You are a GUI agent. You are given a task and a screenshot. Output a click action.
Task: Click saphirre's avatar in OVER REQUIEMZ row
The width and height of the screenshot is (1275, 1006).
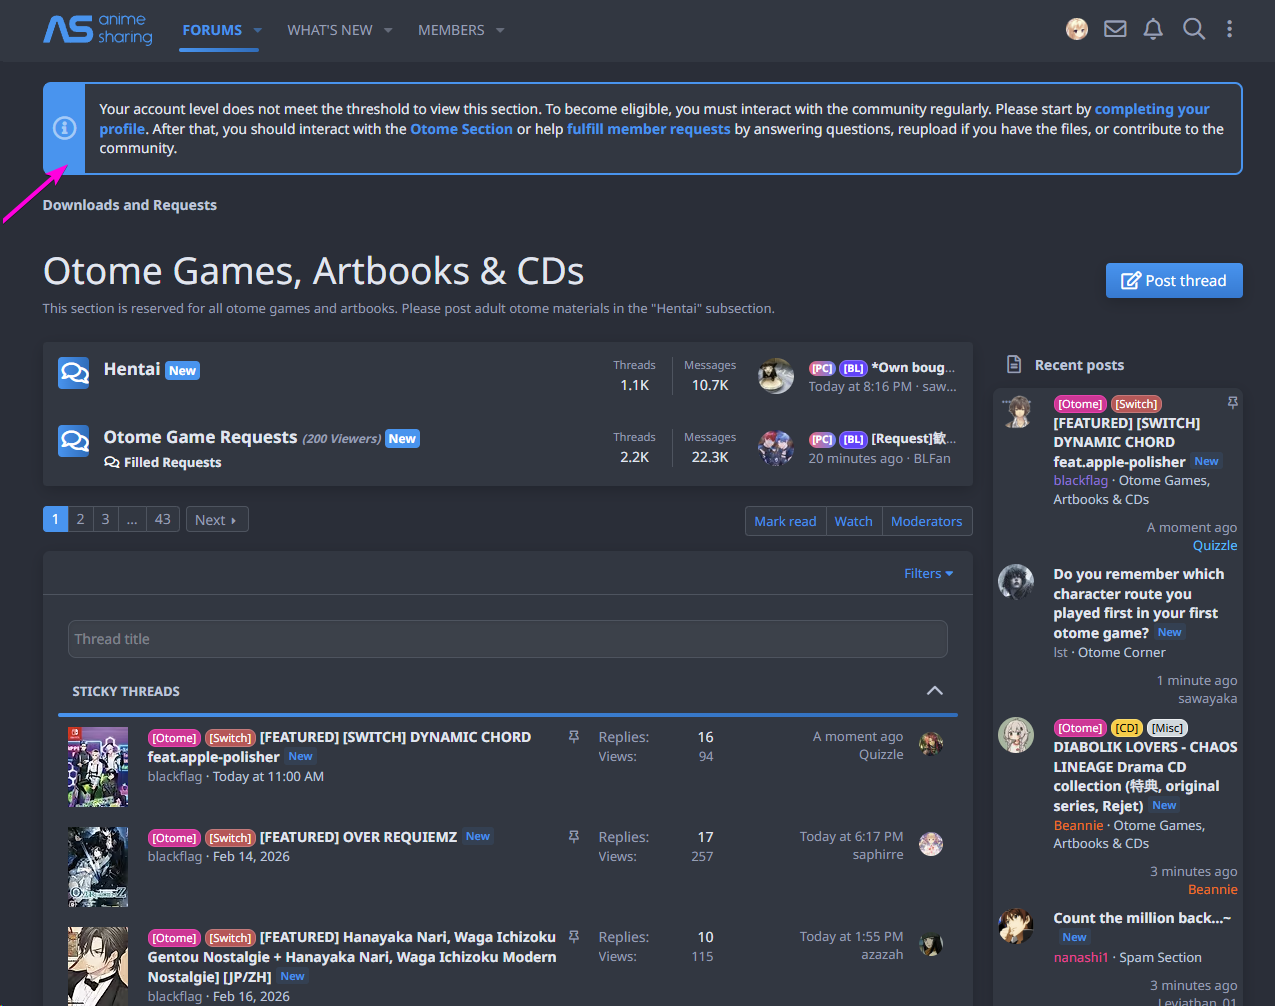931,844
